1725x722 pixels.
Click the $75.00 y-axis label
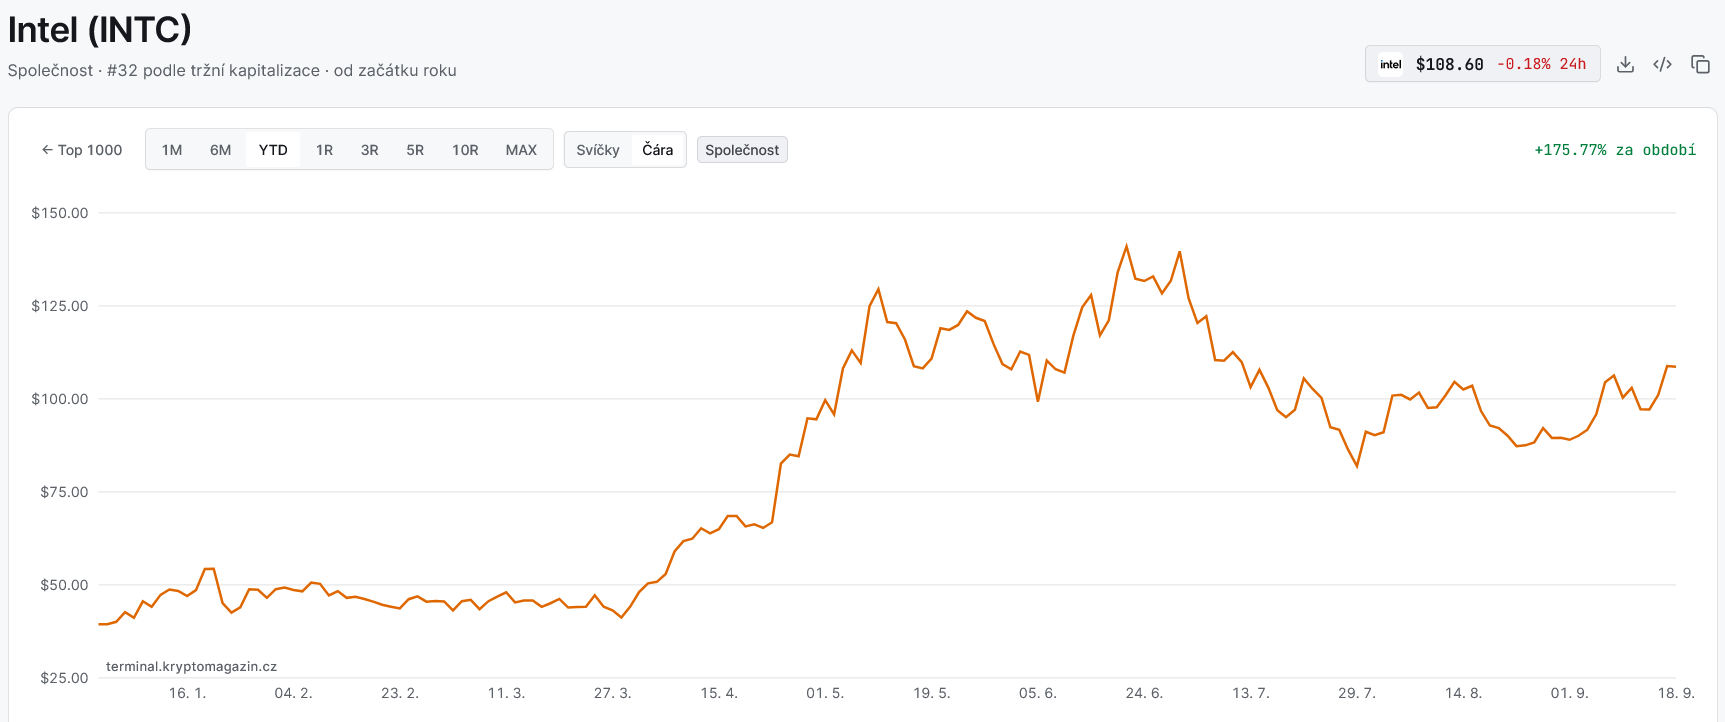(x=64, y=492)
